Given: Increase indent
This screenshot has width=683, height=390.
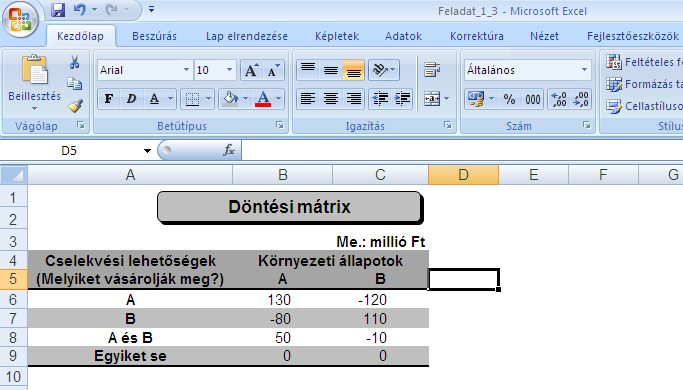Looking at the screenshot, I should [x=402, y=99].
